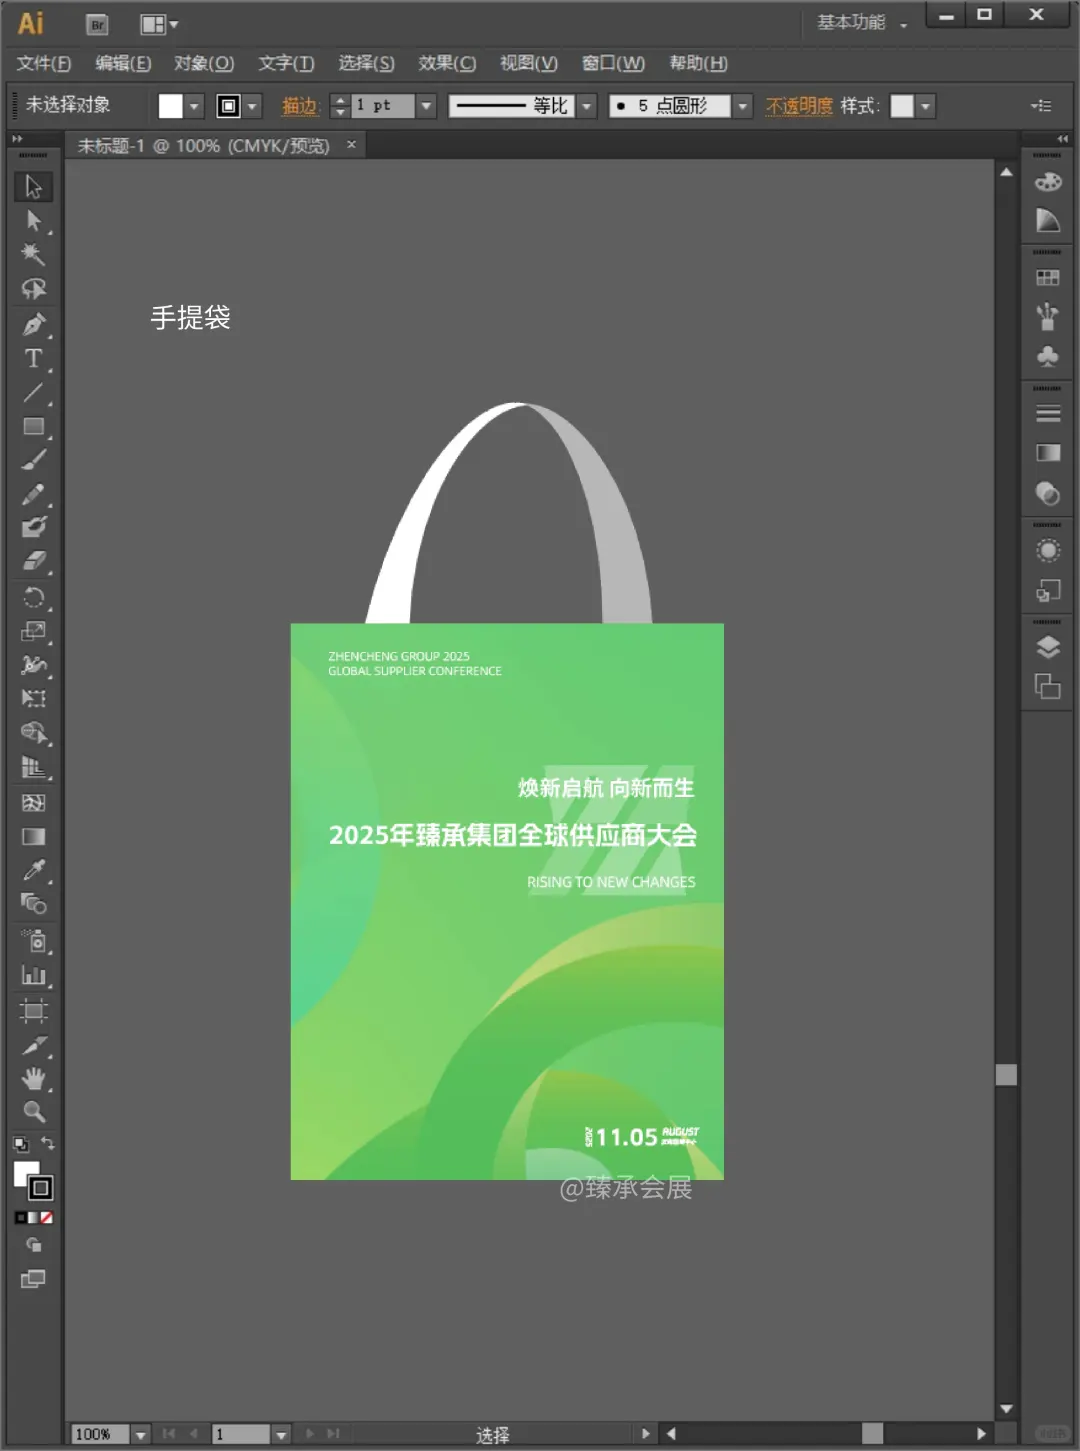Choose the Magic Wand tool
1080x1451 pixels.
(33, 254)
